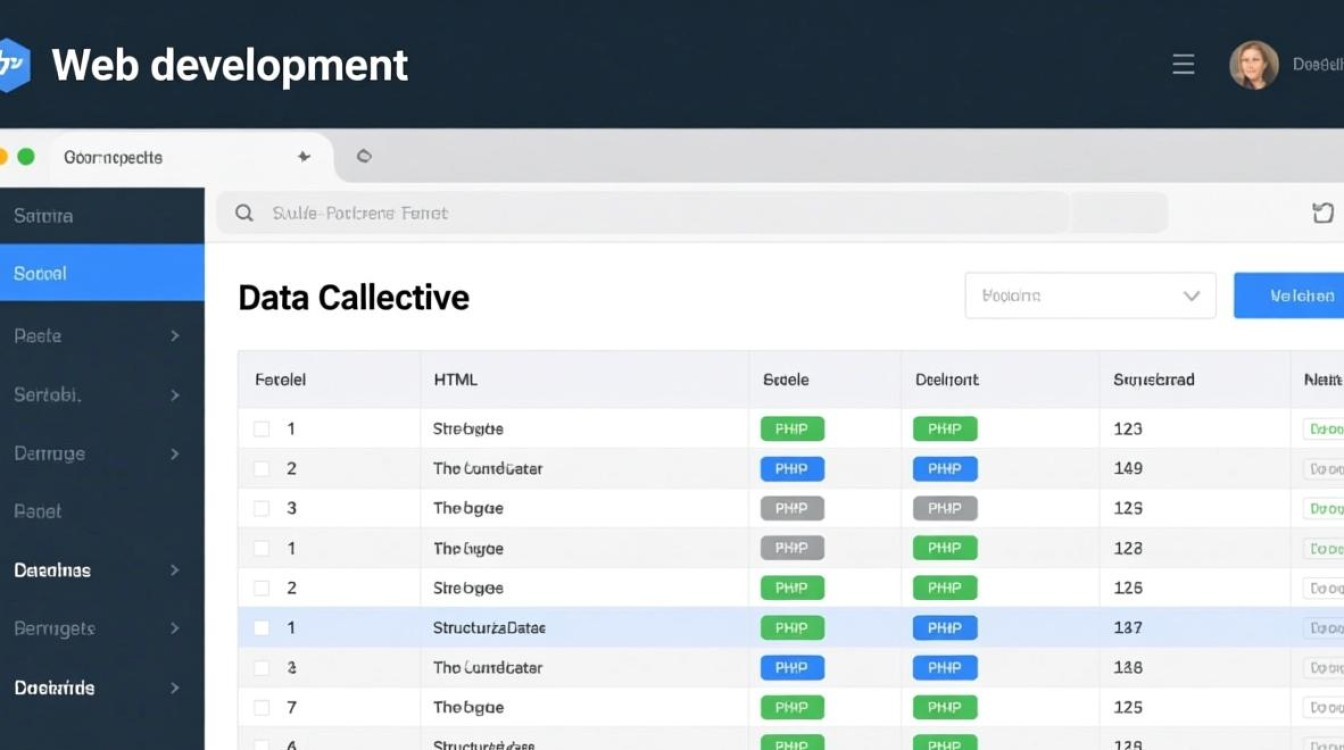Select checkbox for row number 7
Image resolution: width=1344 pixels, height=750 pixels.
click(x=261, y=708)
